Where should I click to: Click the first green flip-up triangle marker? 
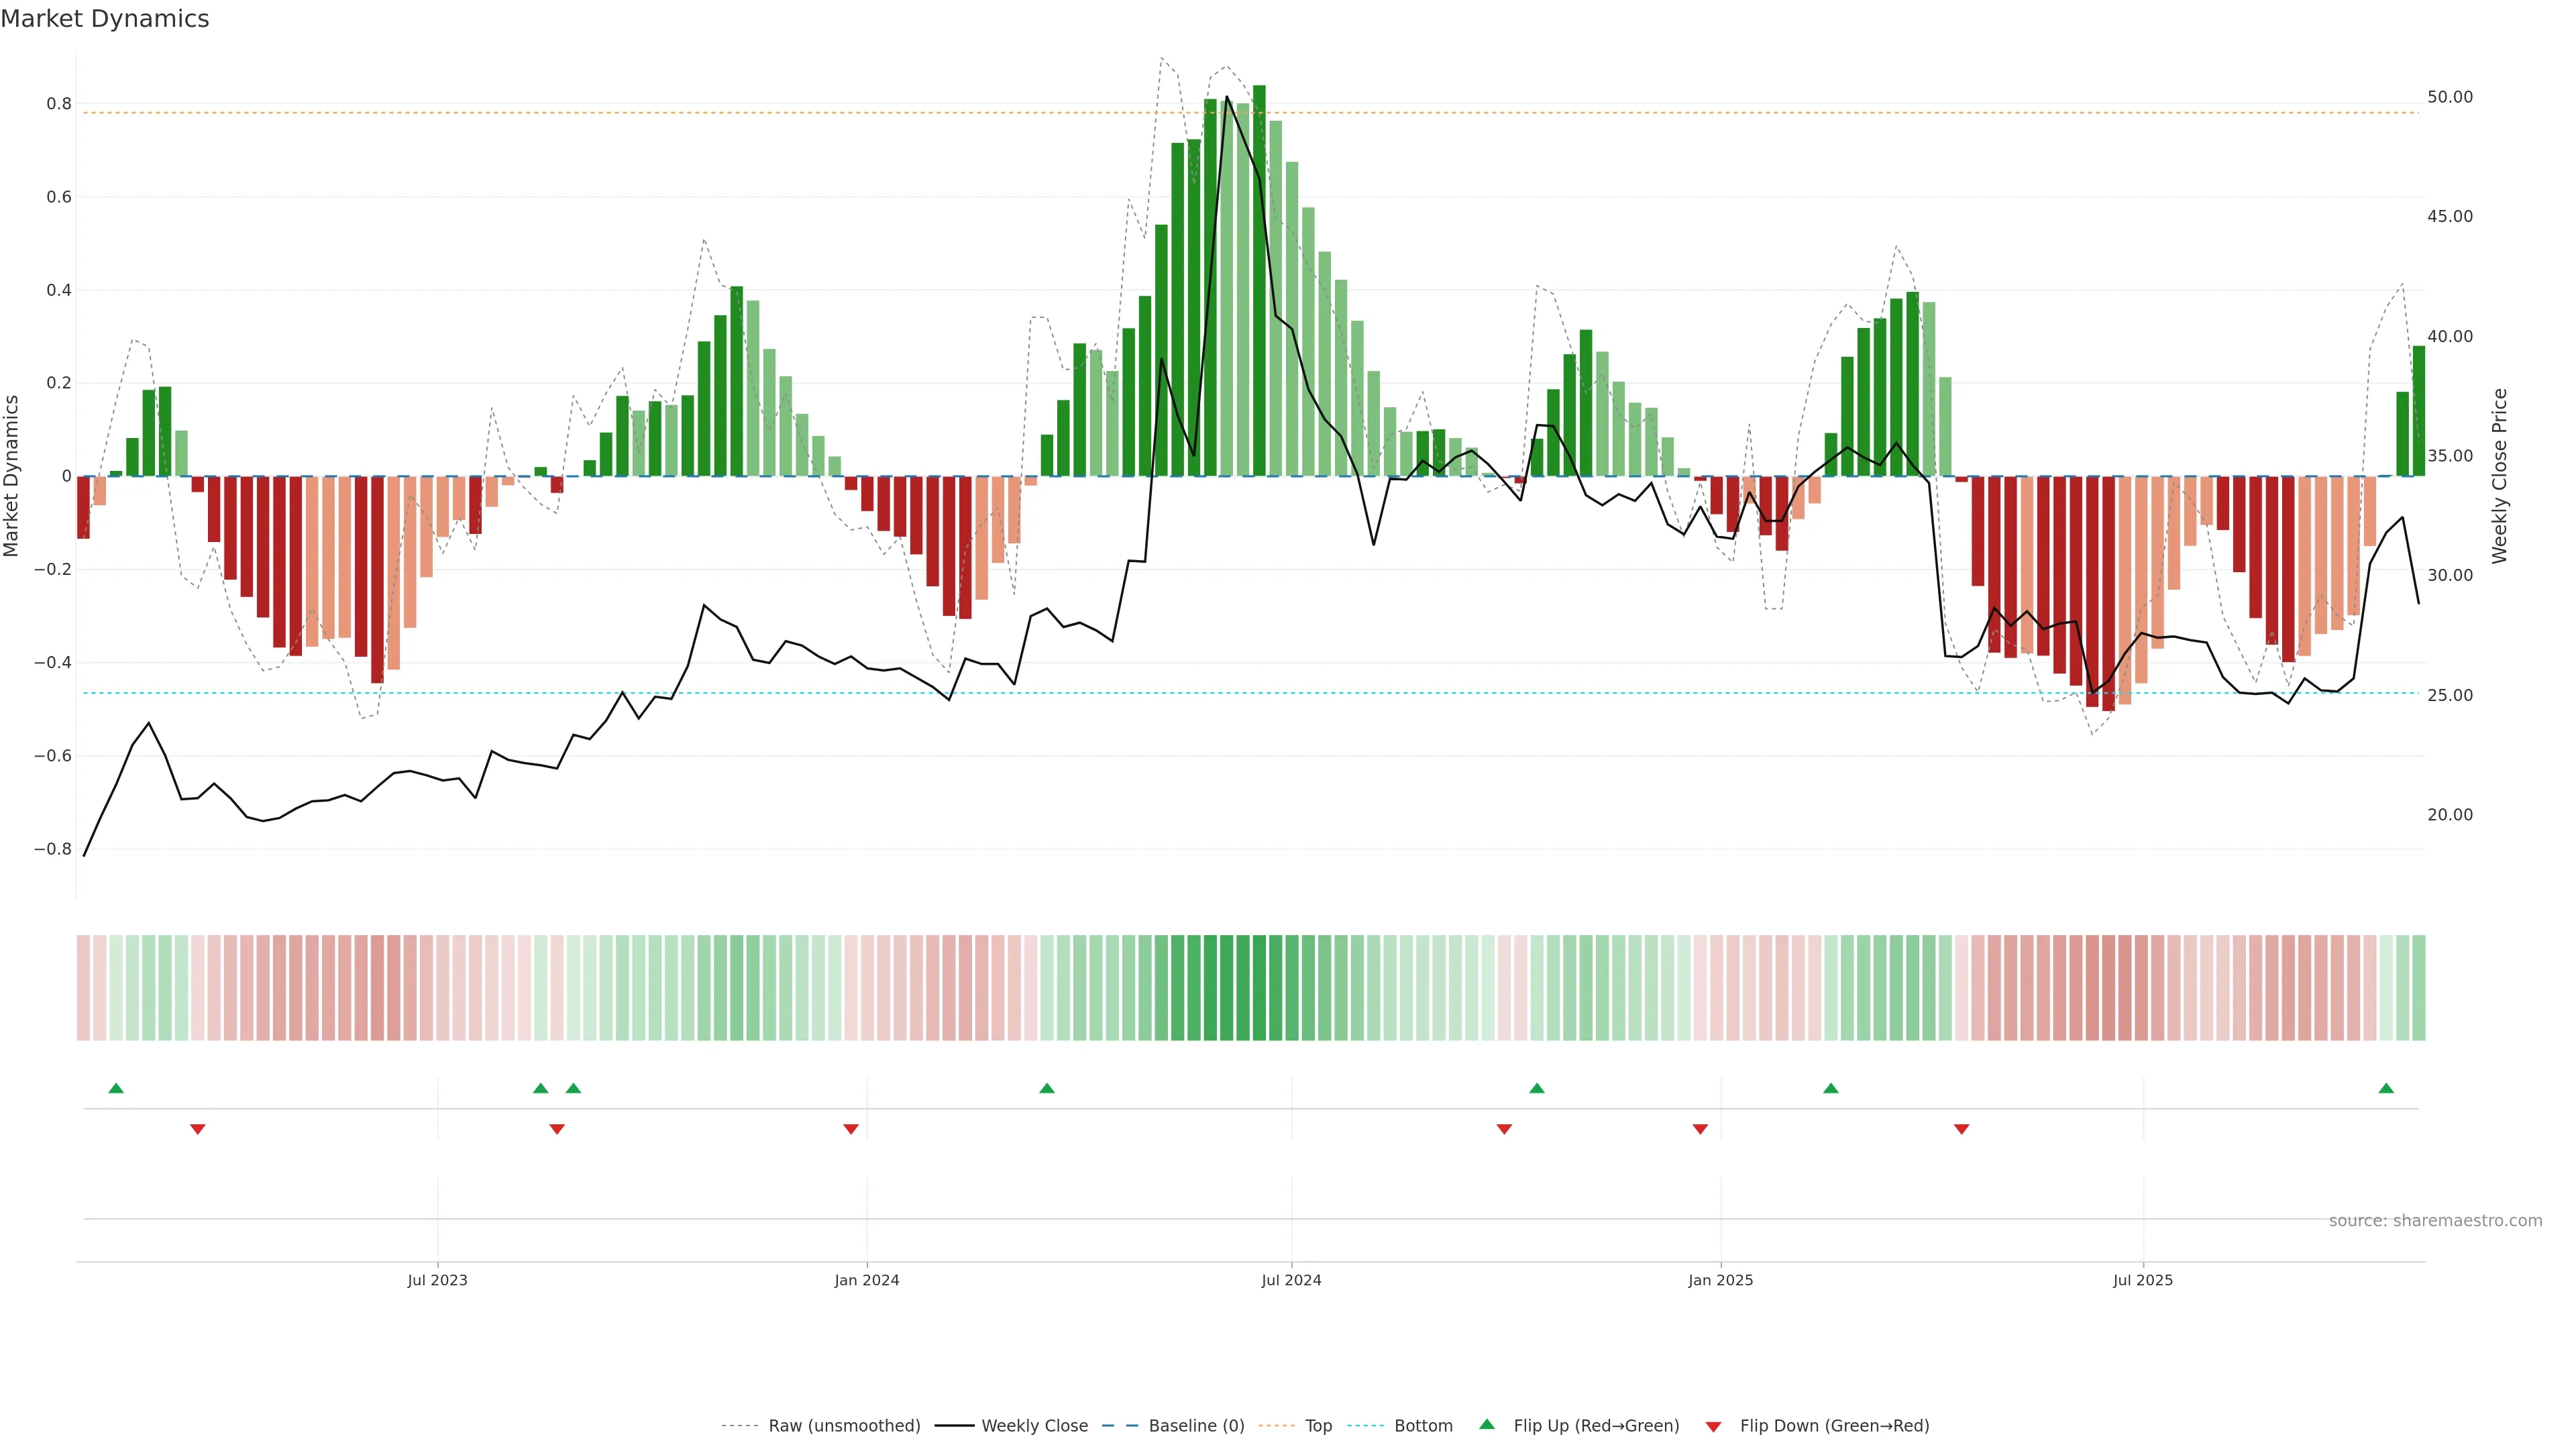click(x=116, y=1088)
